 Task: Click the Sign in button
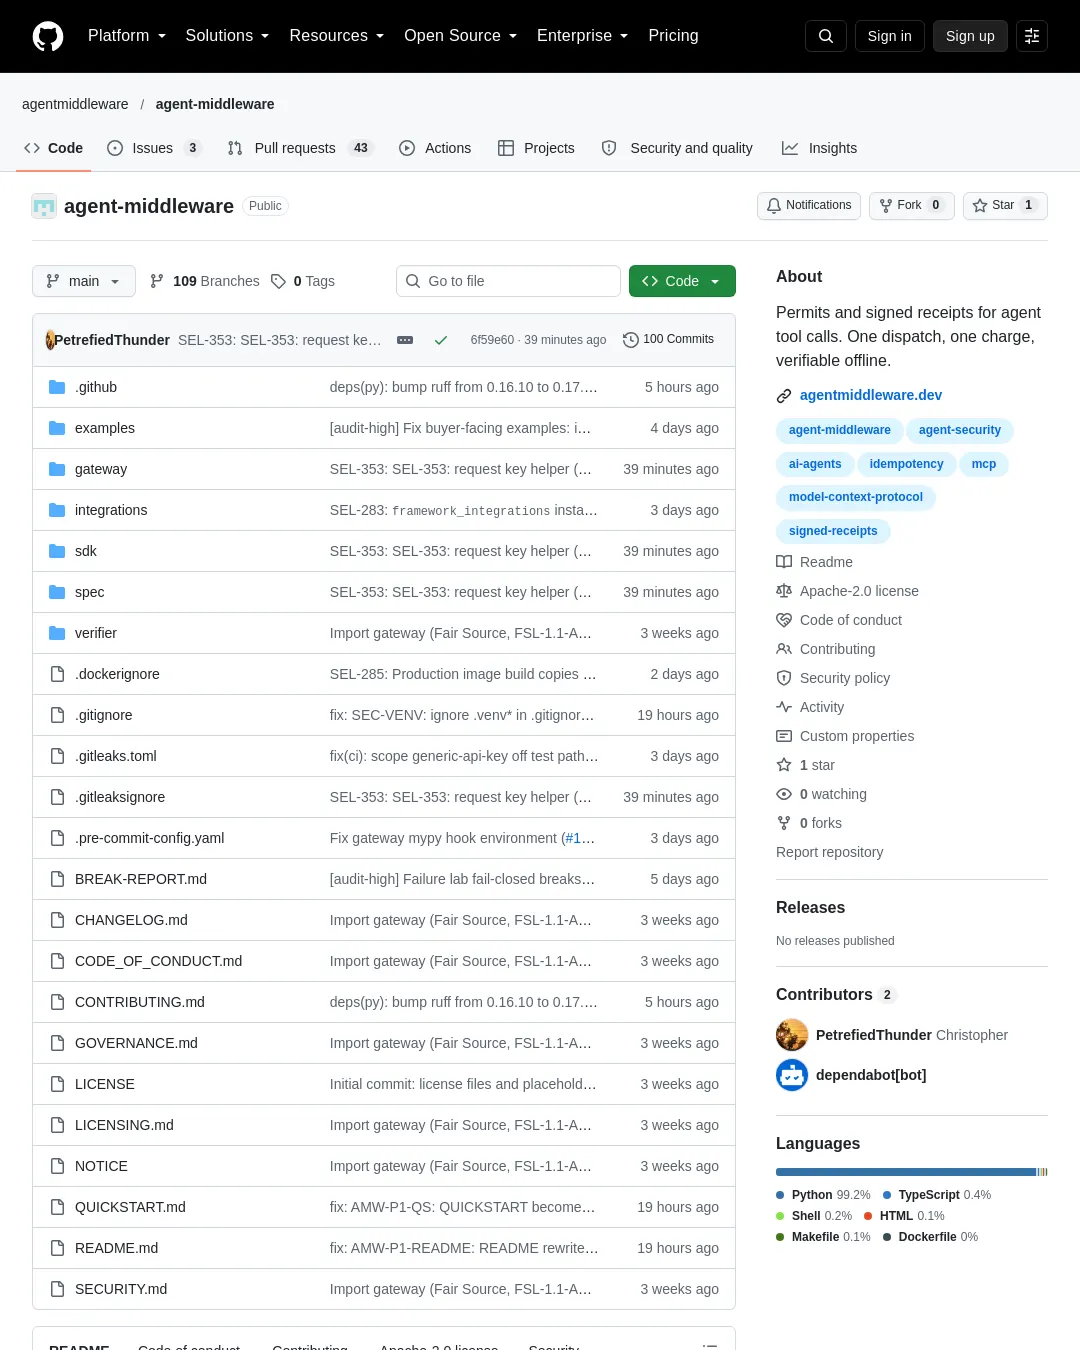889,36
